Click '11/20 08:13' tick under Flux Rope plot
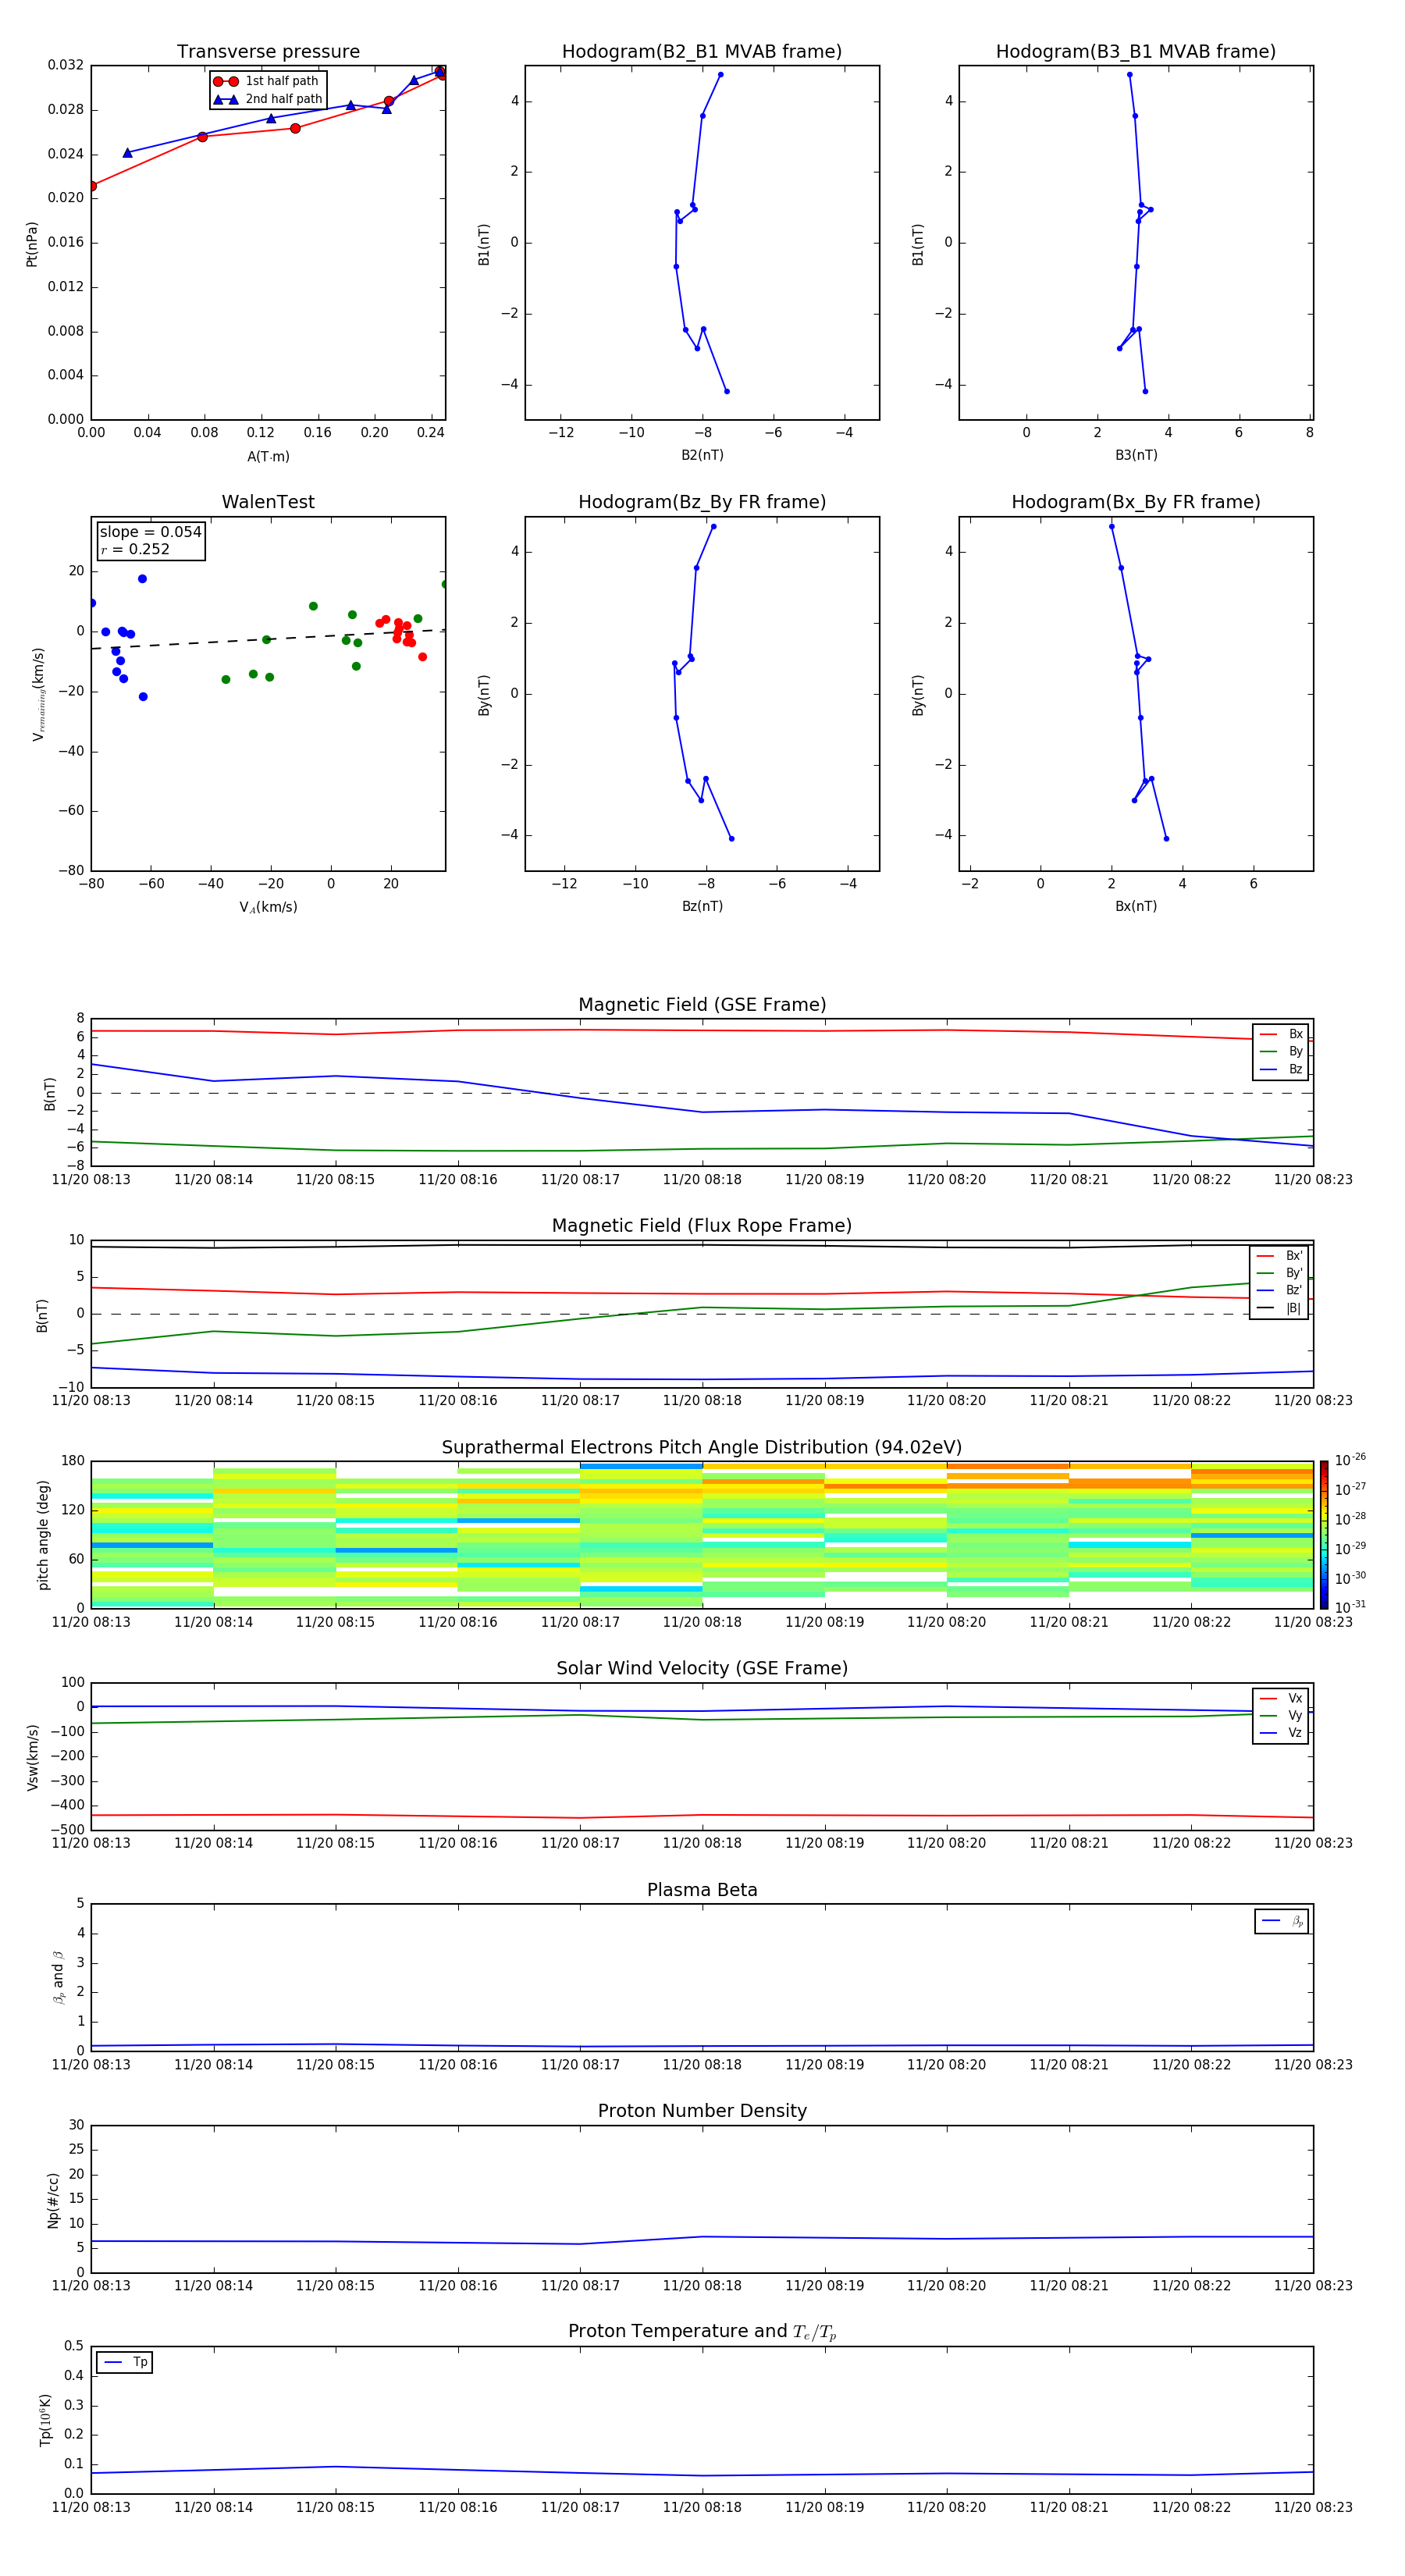The width and height of the screenshot is (1405, 2576). click(x=91, y=1400)
